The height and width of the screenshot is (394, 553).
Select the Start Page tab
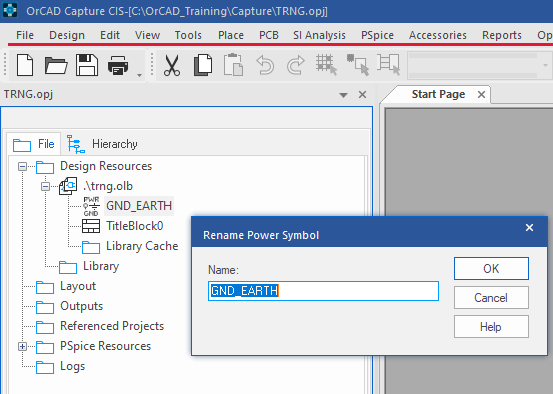coord(438,94)
